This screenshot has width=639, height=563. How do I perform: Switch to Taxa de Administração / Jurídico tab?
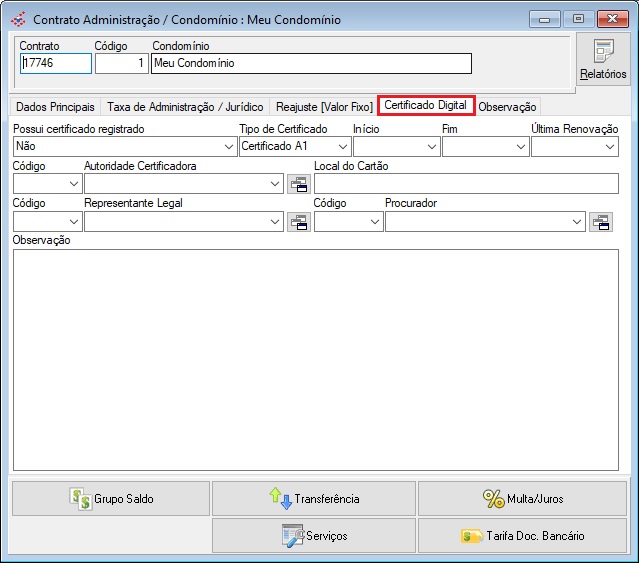(185, 106)
